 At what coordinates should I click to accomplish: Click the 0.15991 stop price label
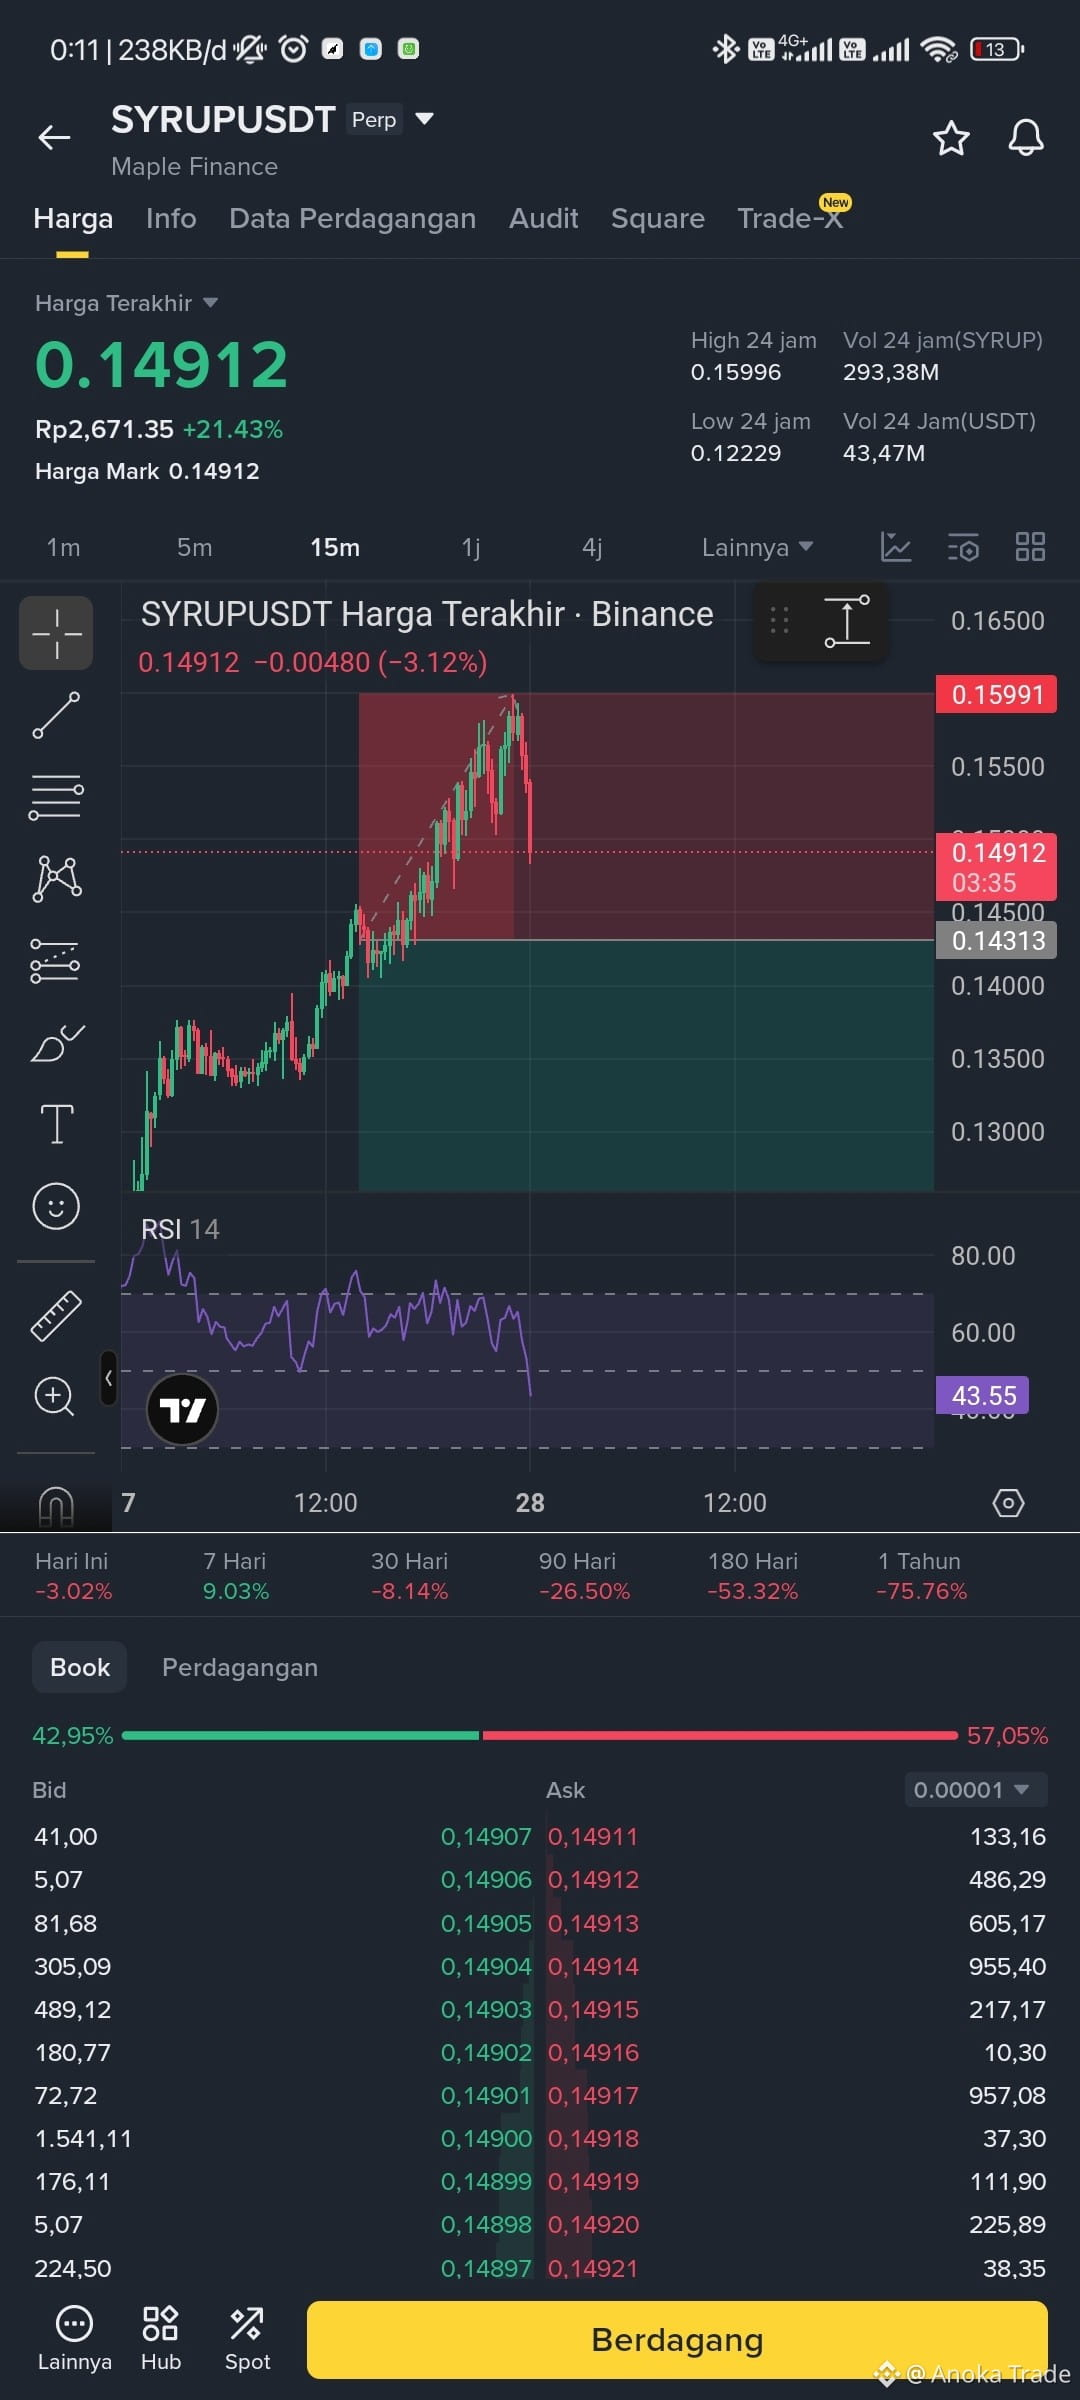[996, 694]
